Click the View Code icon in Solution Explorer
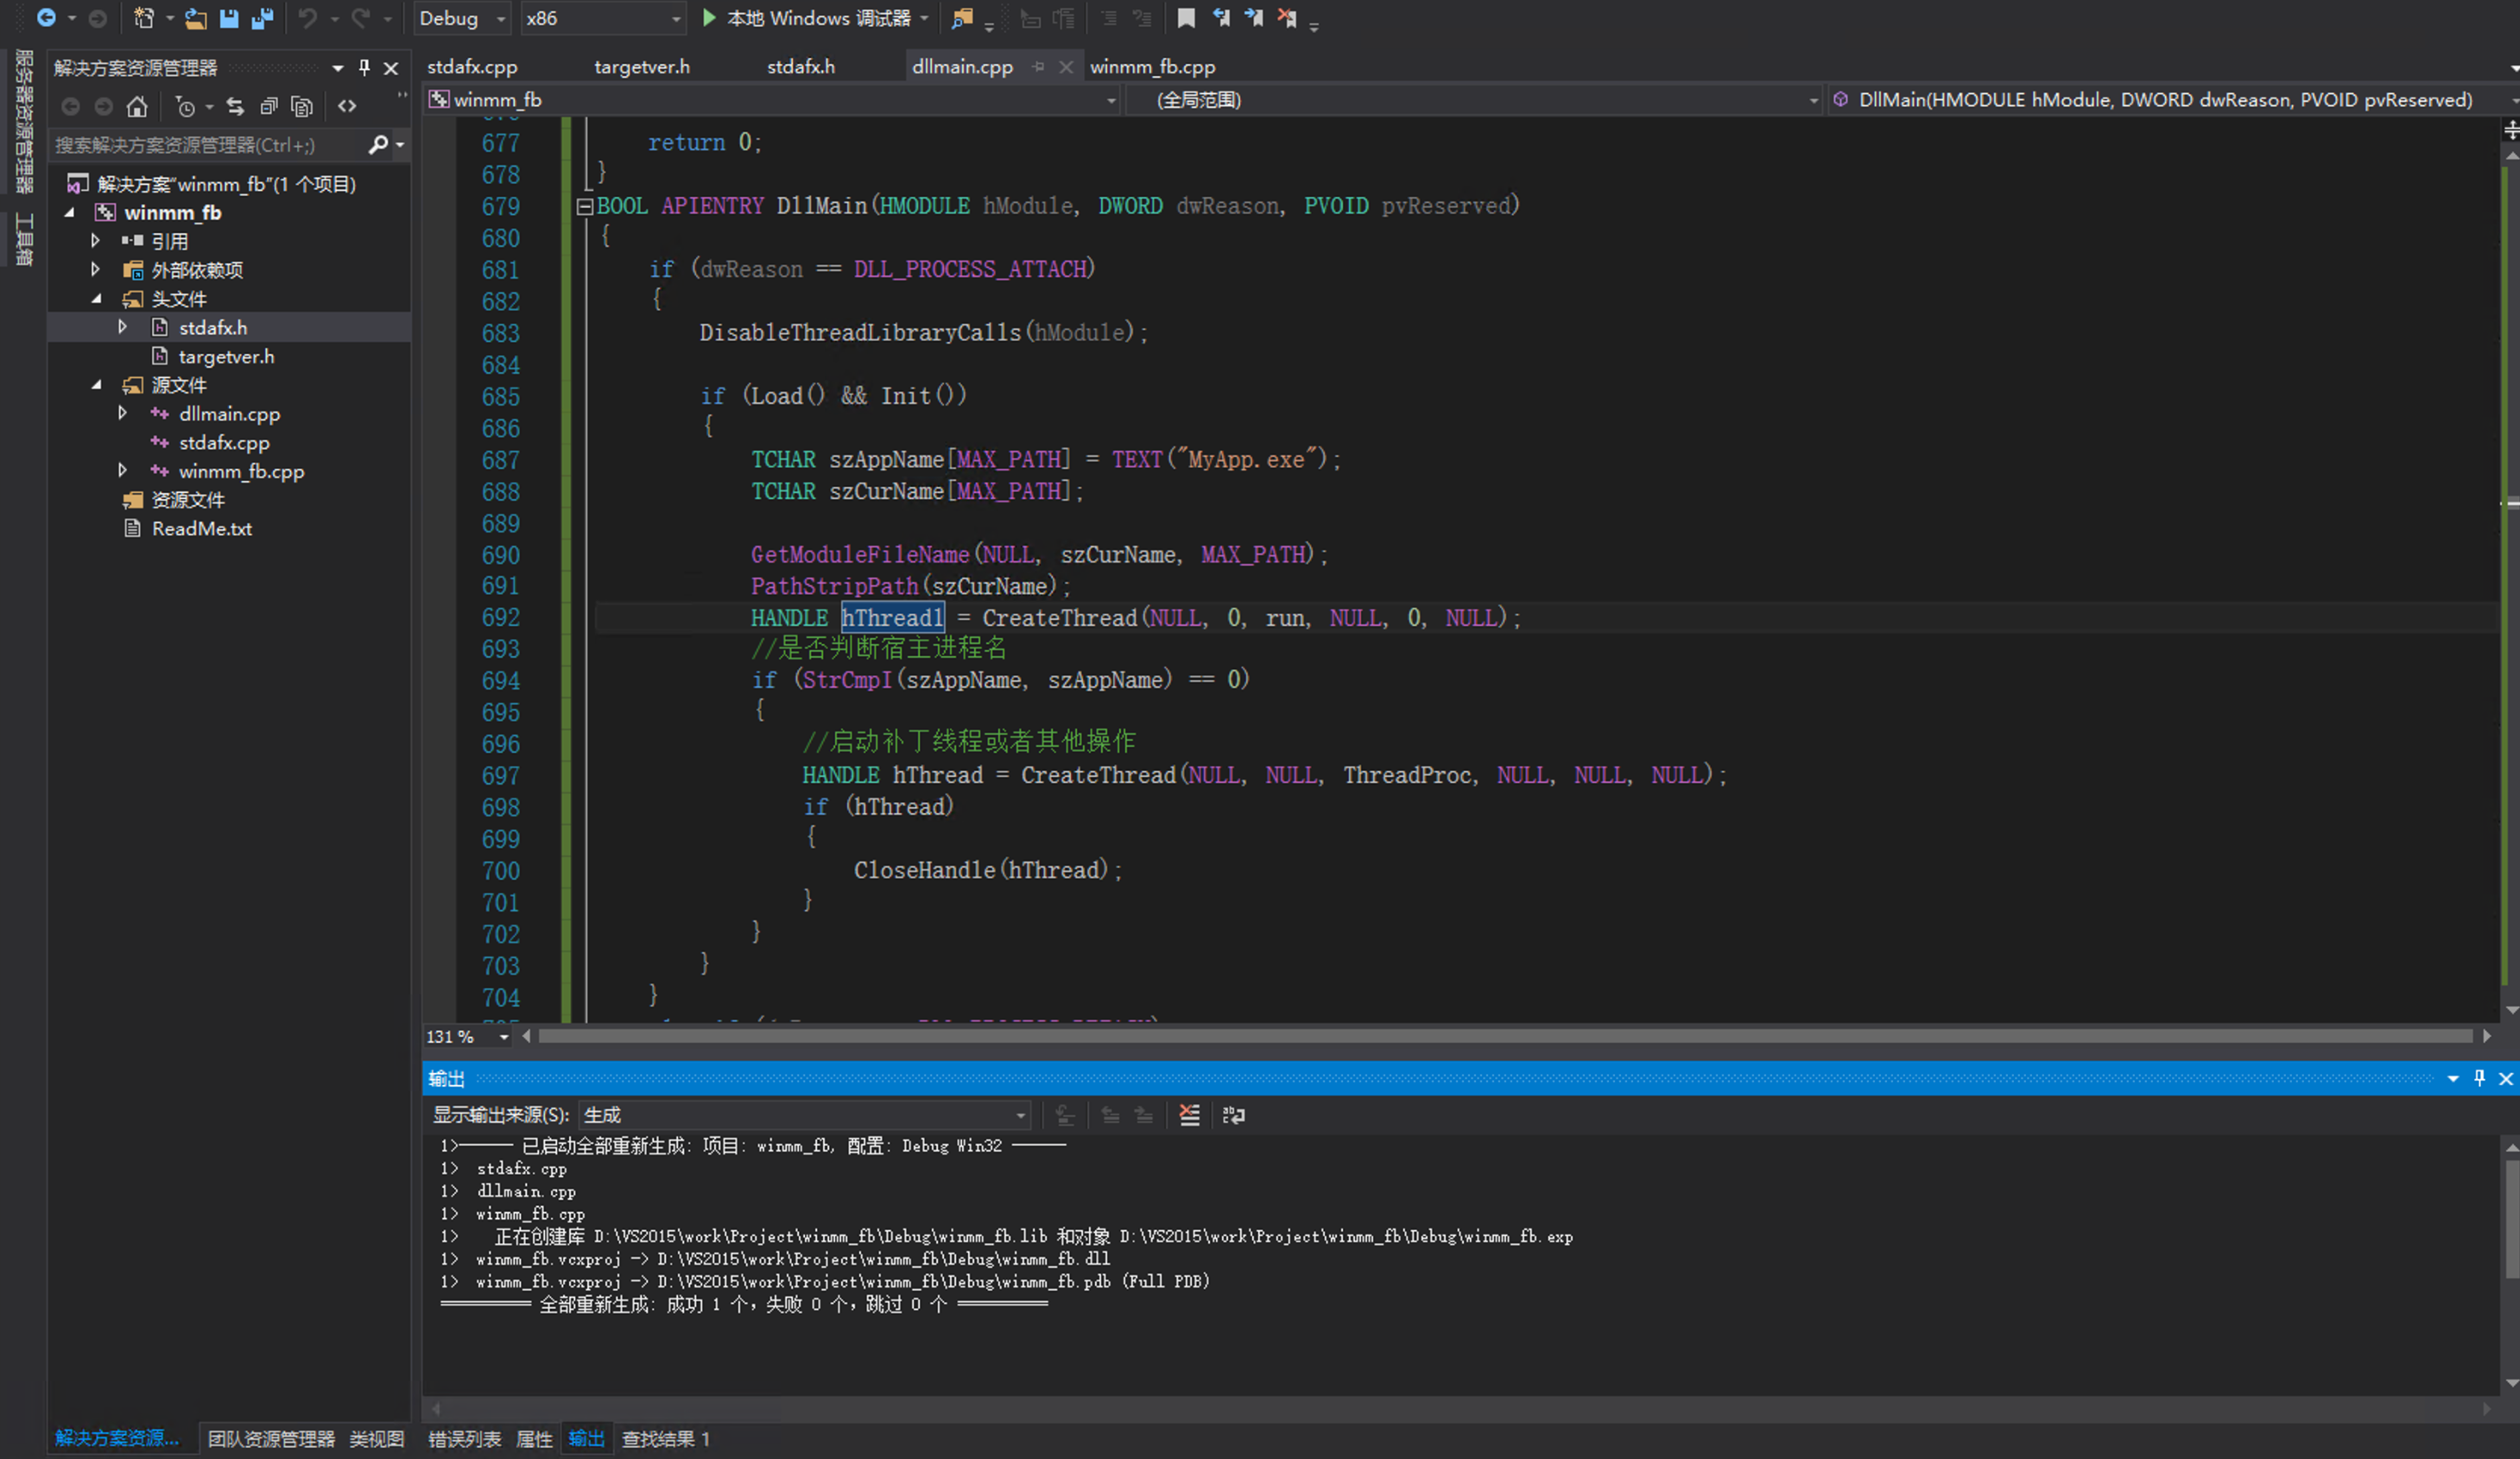The height and width of the screenshot is (1459, 2520). click(x=347, y=106)
